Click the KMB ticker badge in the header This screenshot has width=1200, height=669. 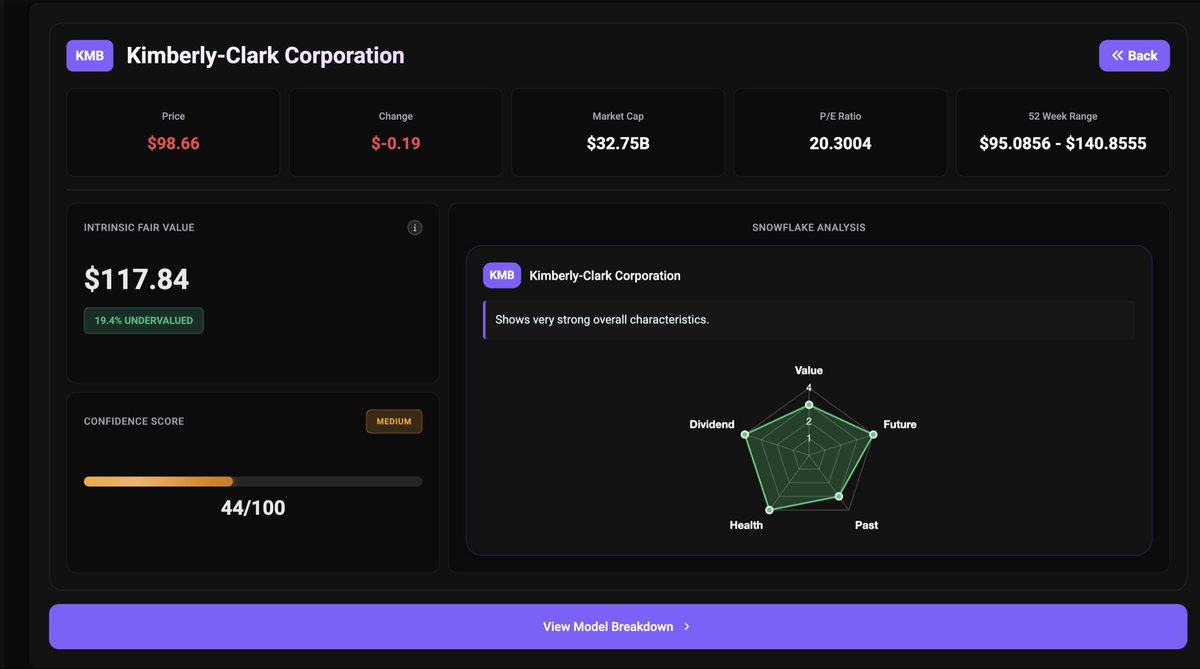pyautogui.click(x=90, y=56)
